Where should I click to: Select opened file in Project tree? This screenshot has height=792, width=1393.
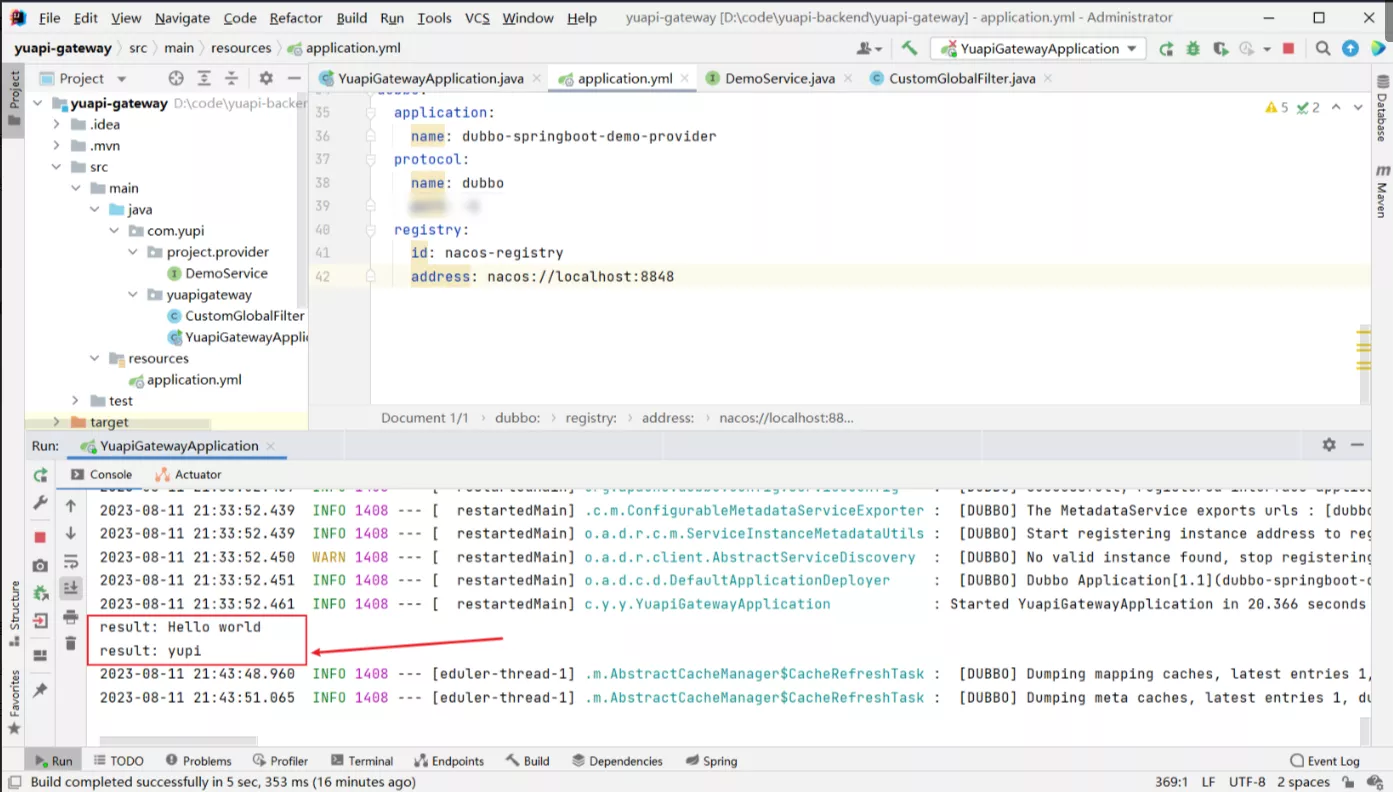click(x=176, y=78)
